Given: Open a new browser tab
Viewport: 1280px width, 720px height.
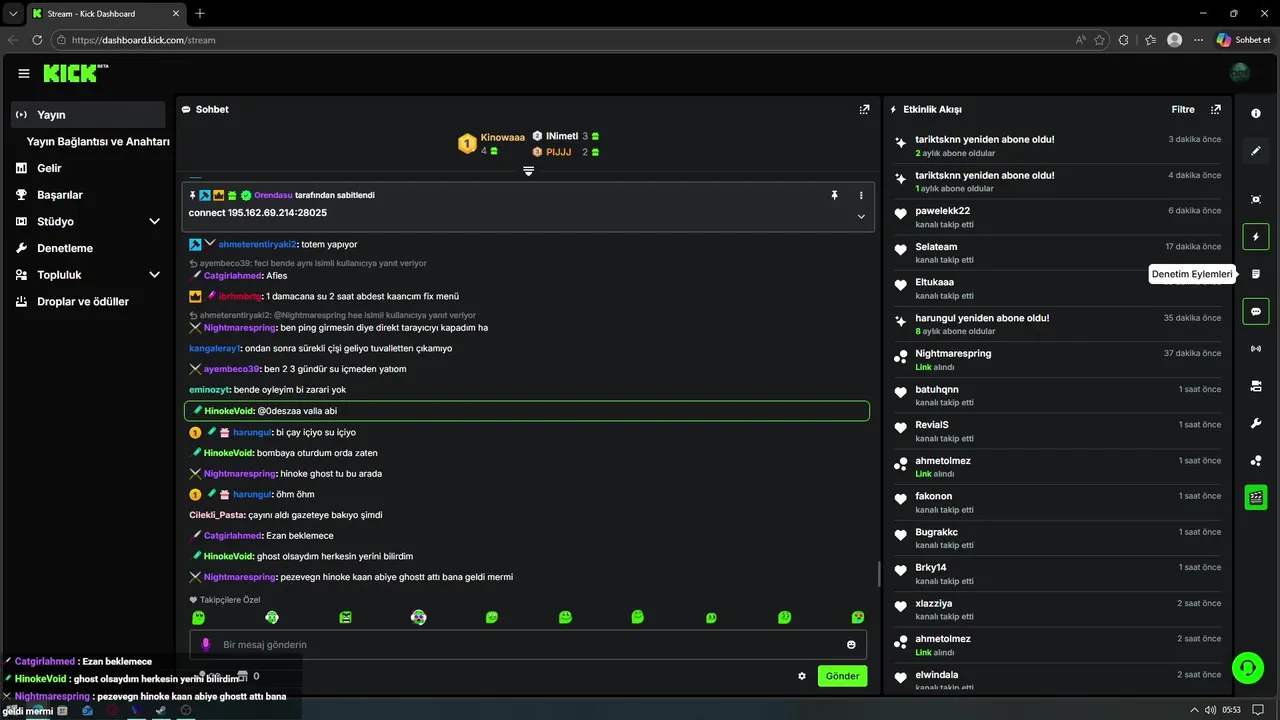Looking at the screenshot, I should click(x=200, y=13).
